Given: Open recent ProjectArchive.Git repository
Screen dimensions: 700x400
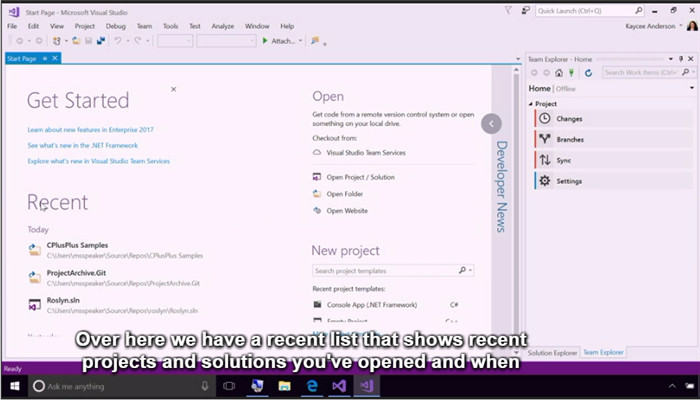Looking at the screenshot, I should pos(114,278).
